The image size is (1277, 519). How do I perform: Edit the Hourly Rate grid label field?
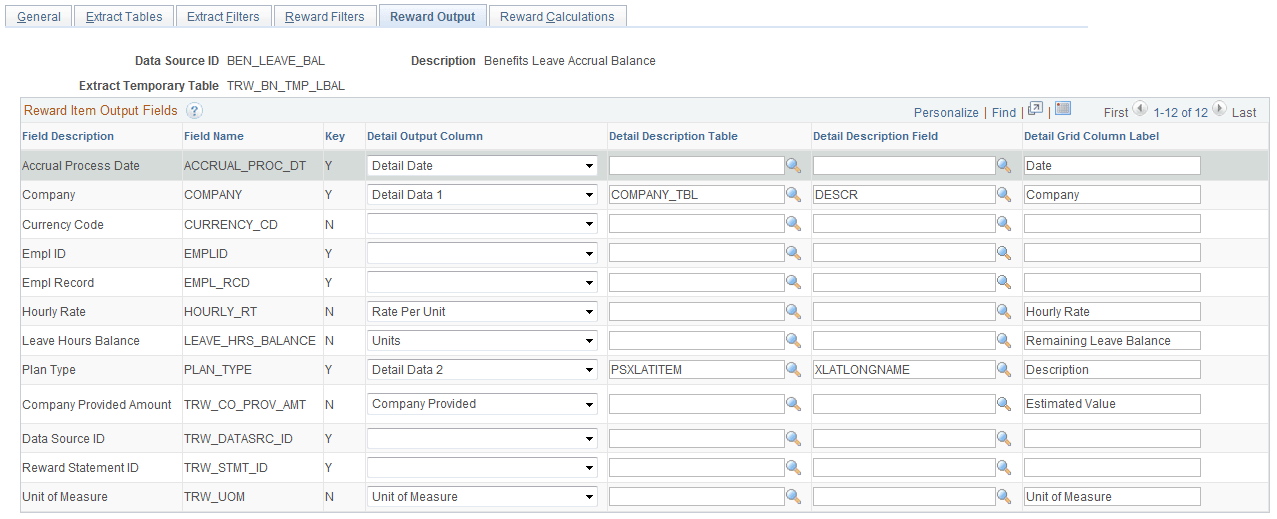tap(1112, 311)
